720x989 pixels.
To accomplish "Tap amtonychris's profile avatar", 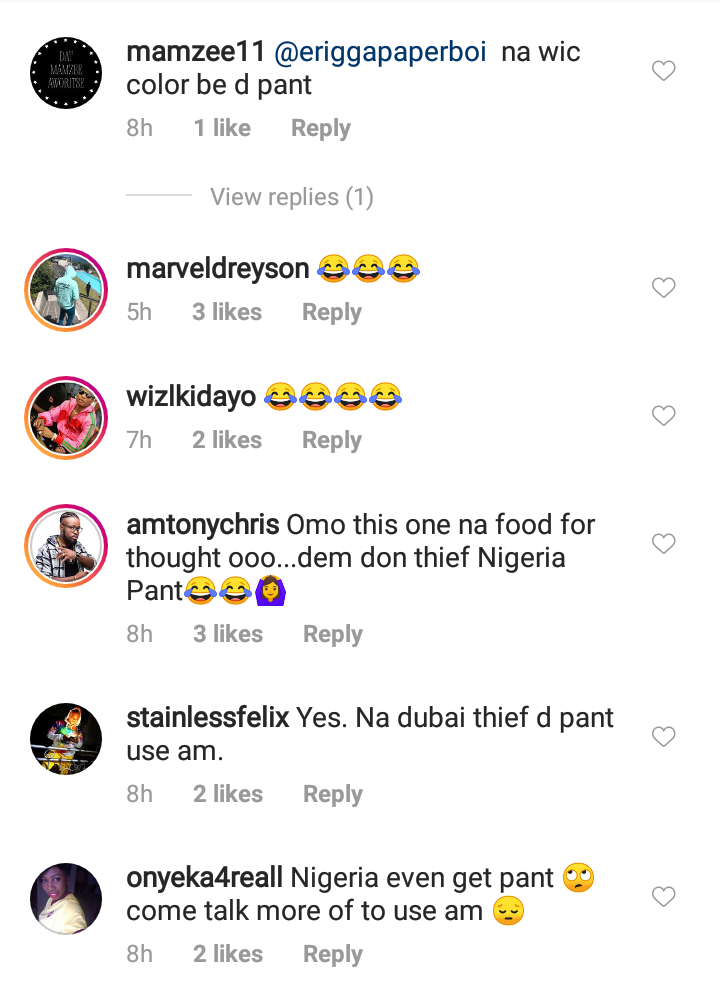I will (65, 546).
